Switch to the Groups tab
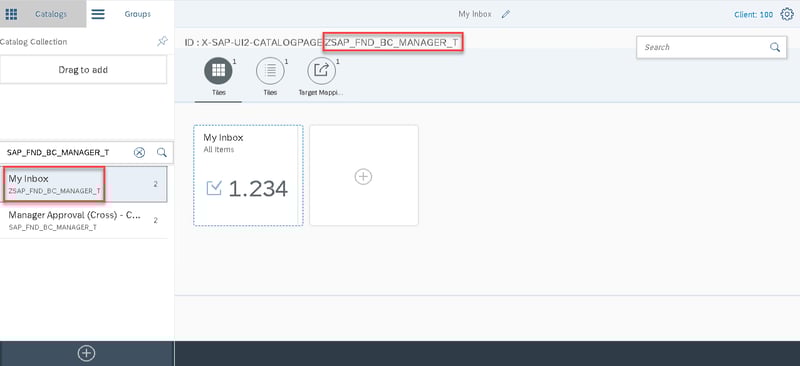This screenshot has width=800, height=366. pos(137,14)
